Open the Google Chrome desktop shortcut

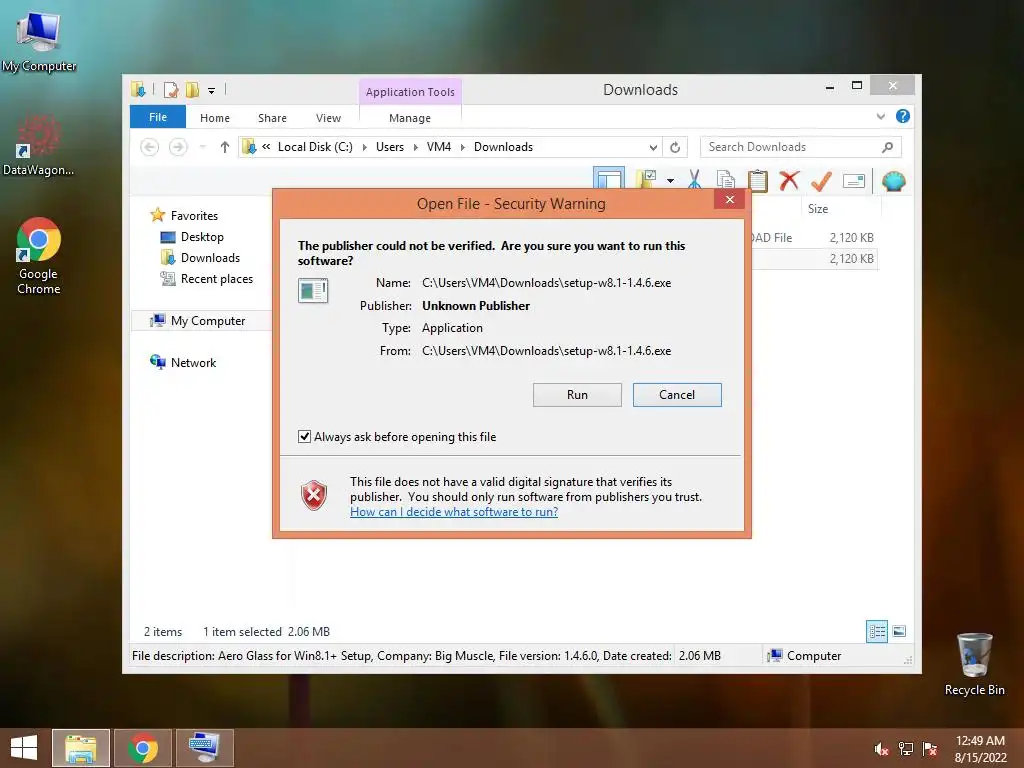[x=39, y=256]
